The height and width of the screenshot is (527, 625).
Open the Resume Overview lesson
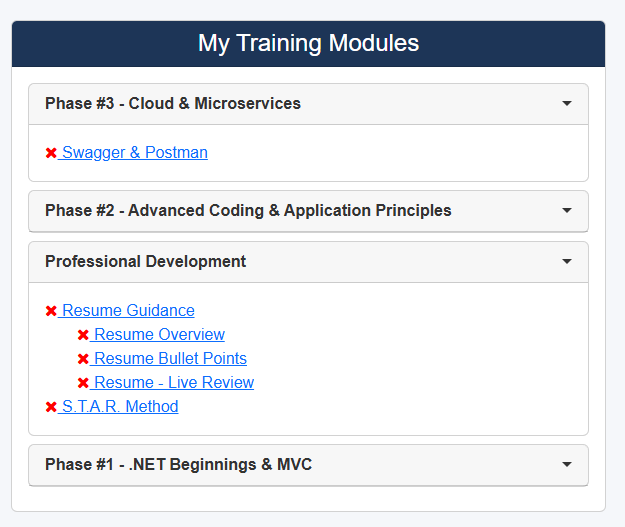point(159,335)
